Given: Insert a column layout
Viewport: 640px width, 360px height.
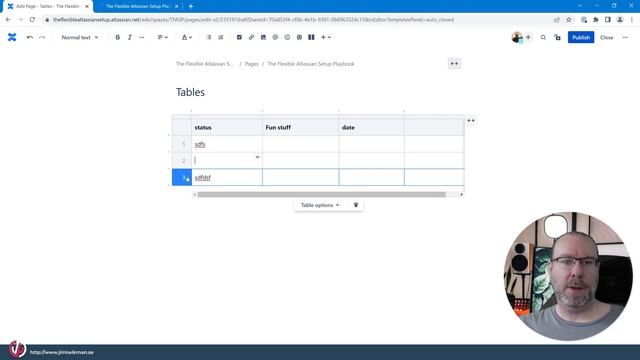Looking at the screenshot, I should [x=311, y=37].
